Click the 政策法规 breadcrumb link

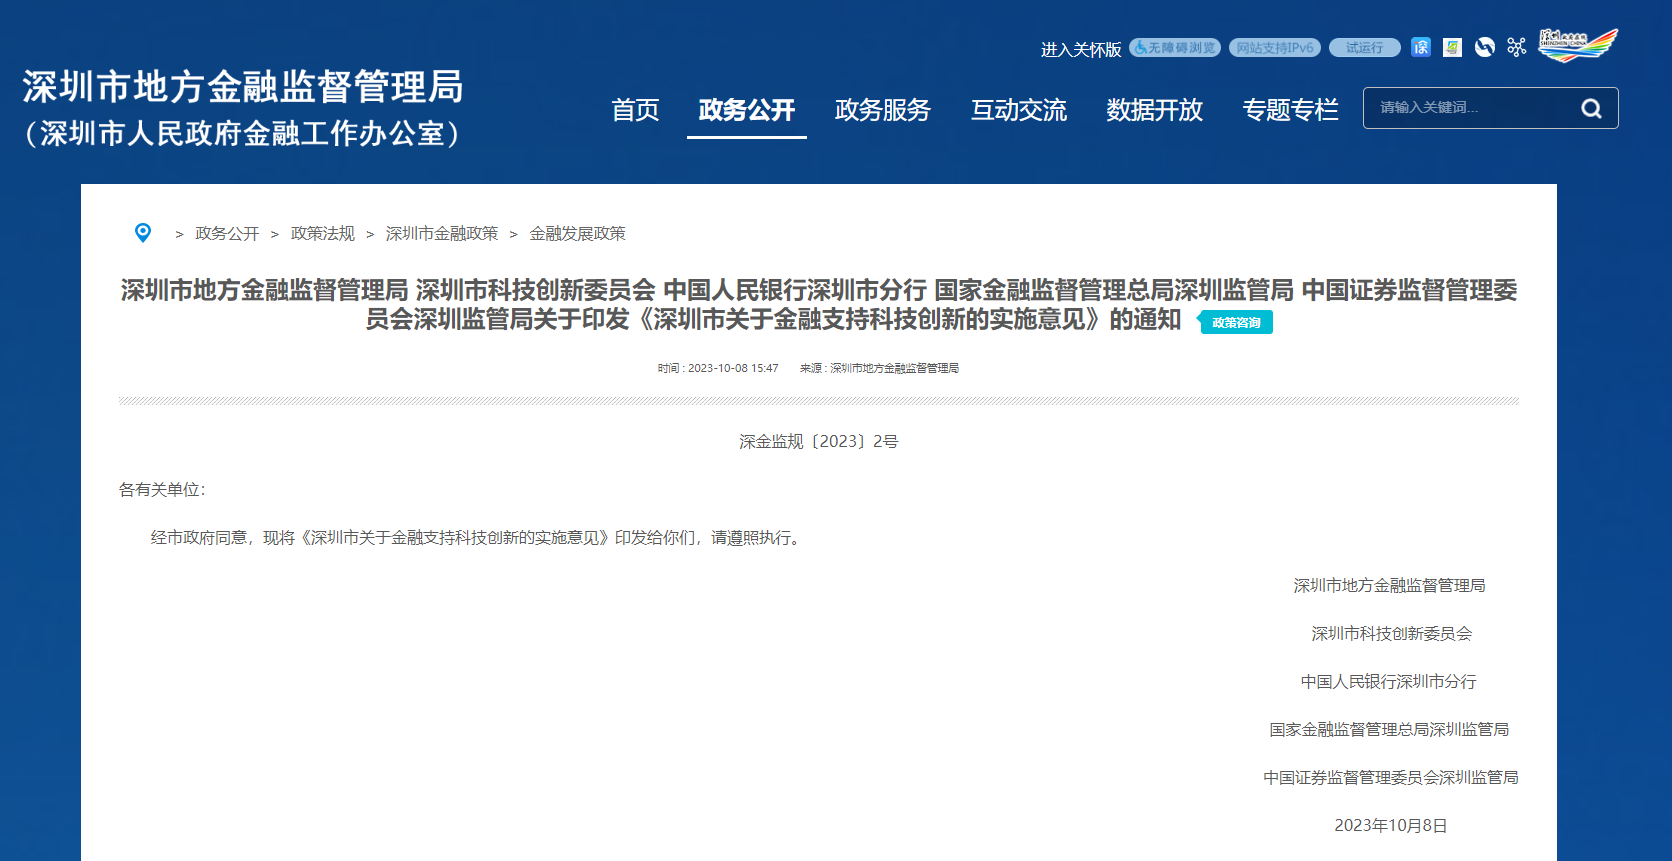pos(323,233)
